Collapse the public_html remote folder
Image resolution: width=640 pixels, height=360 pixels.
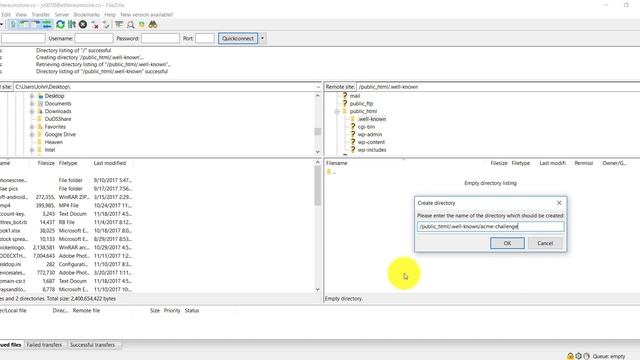[x=337, y=111]
